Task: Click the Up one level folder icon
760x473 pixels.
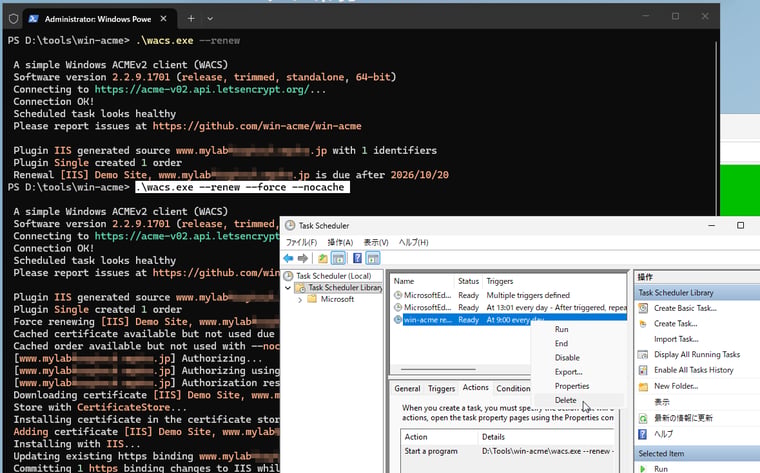Action: 323,258
